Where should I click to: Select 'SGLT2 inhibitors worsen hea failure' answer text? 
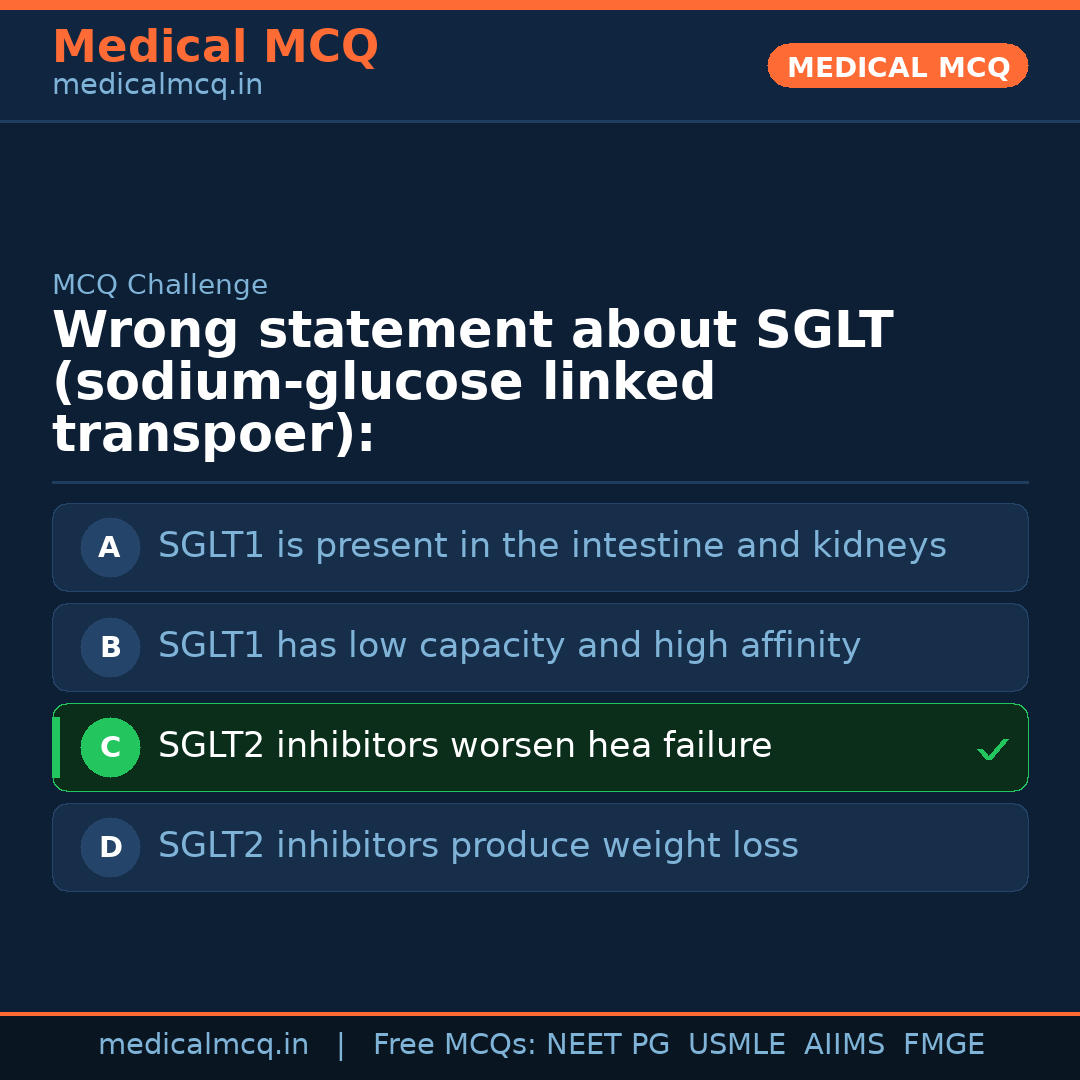click(465, 746)
